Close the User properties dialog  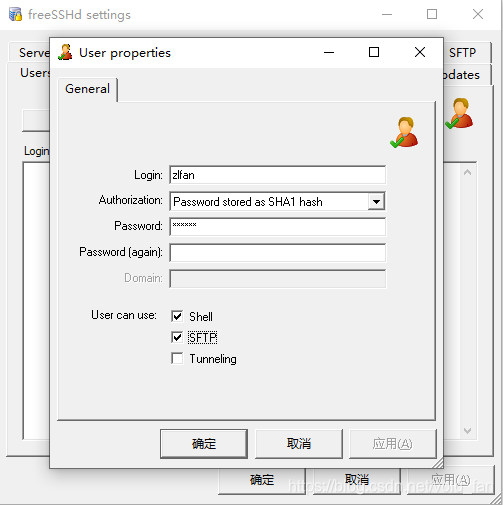click(x=420, y=52)
